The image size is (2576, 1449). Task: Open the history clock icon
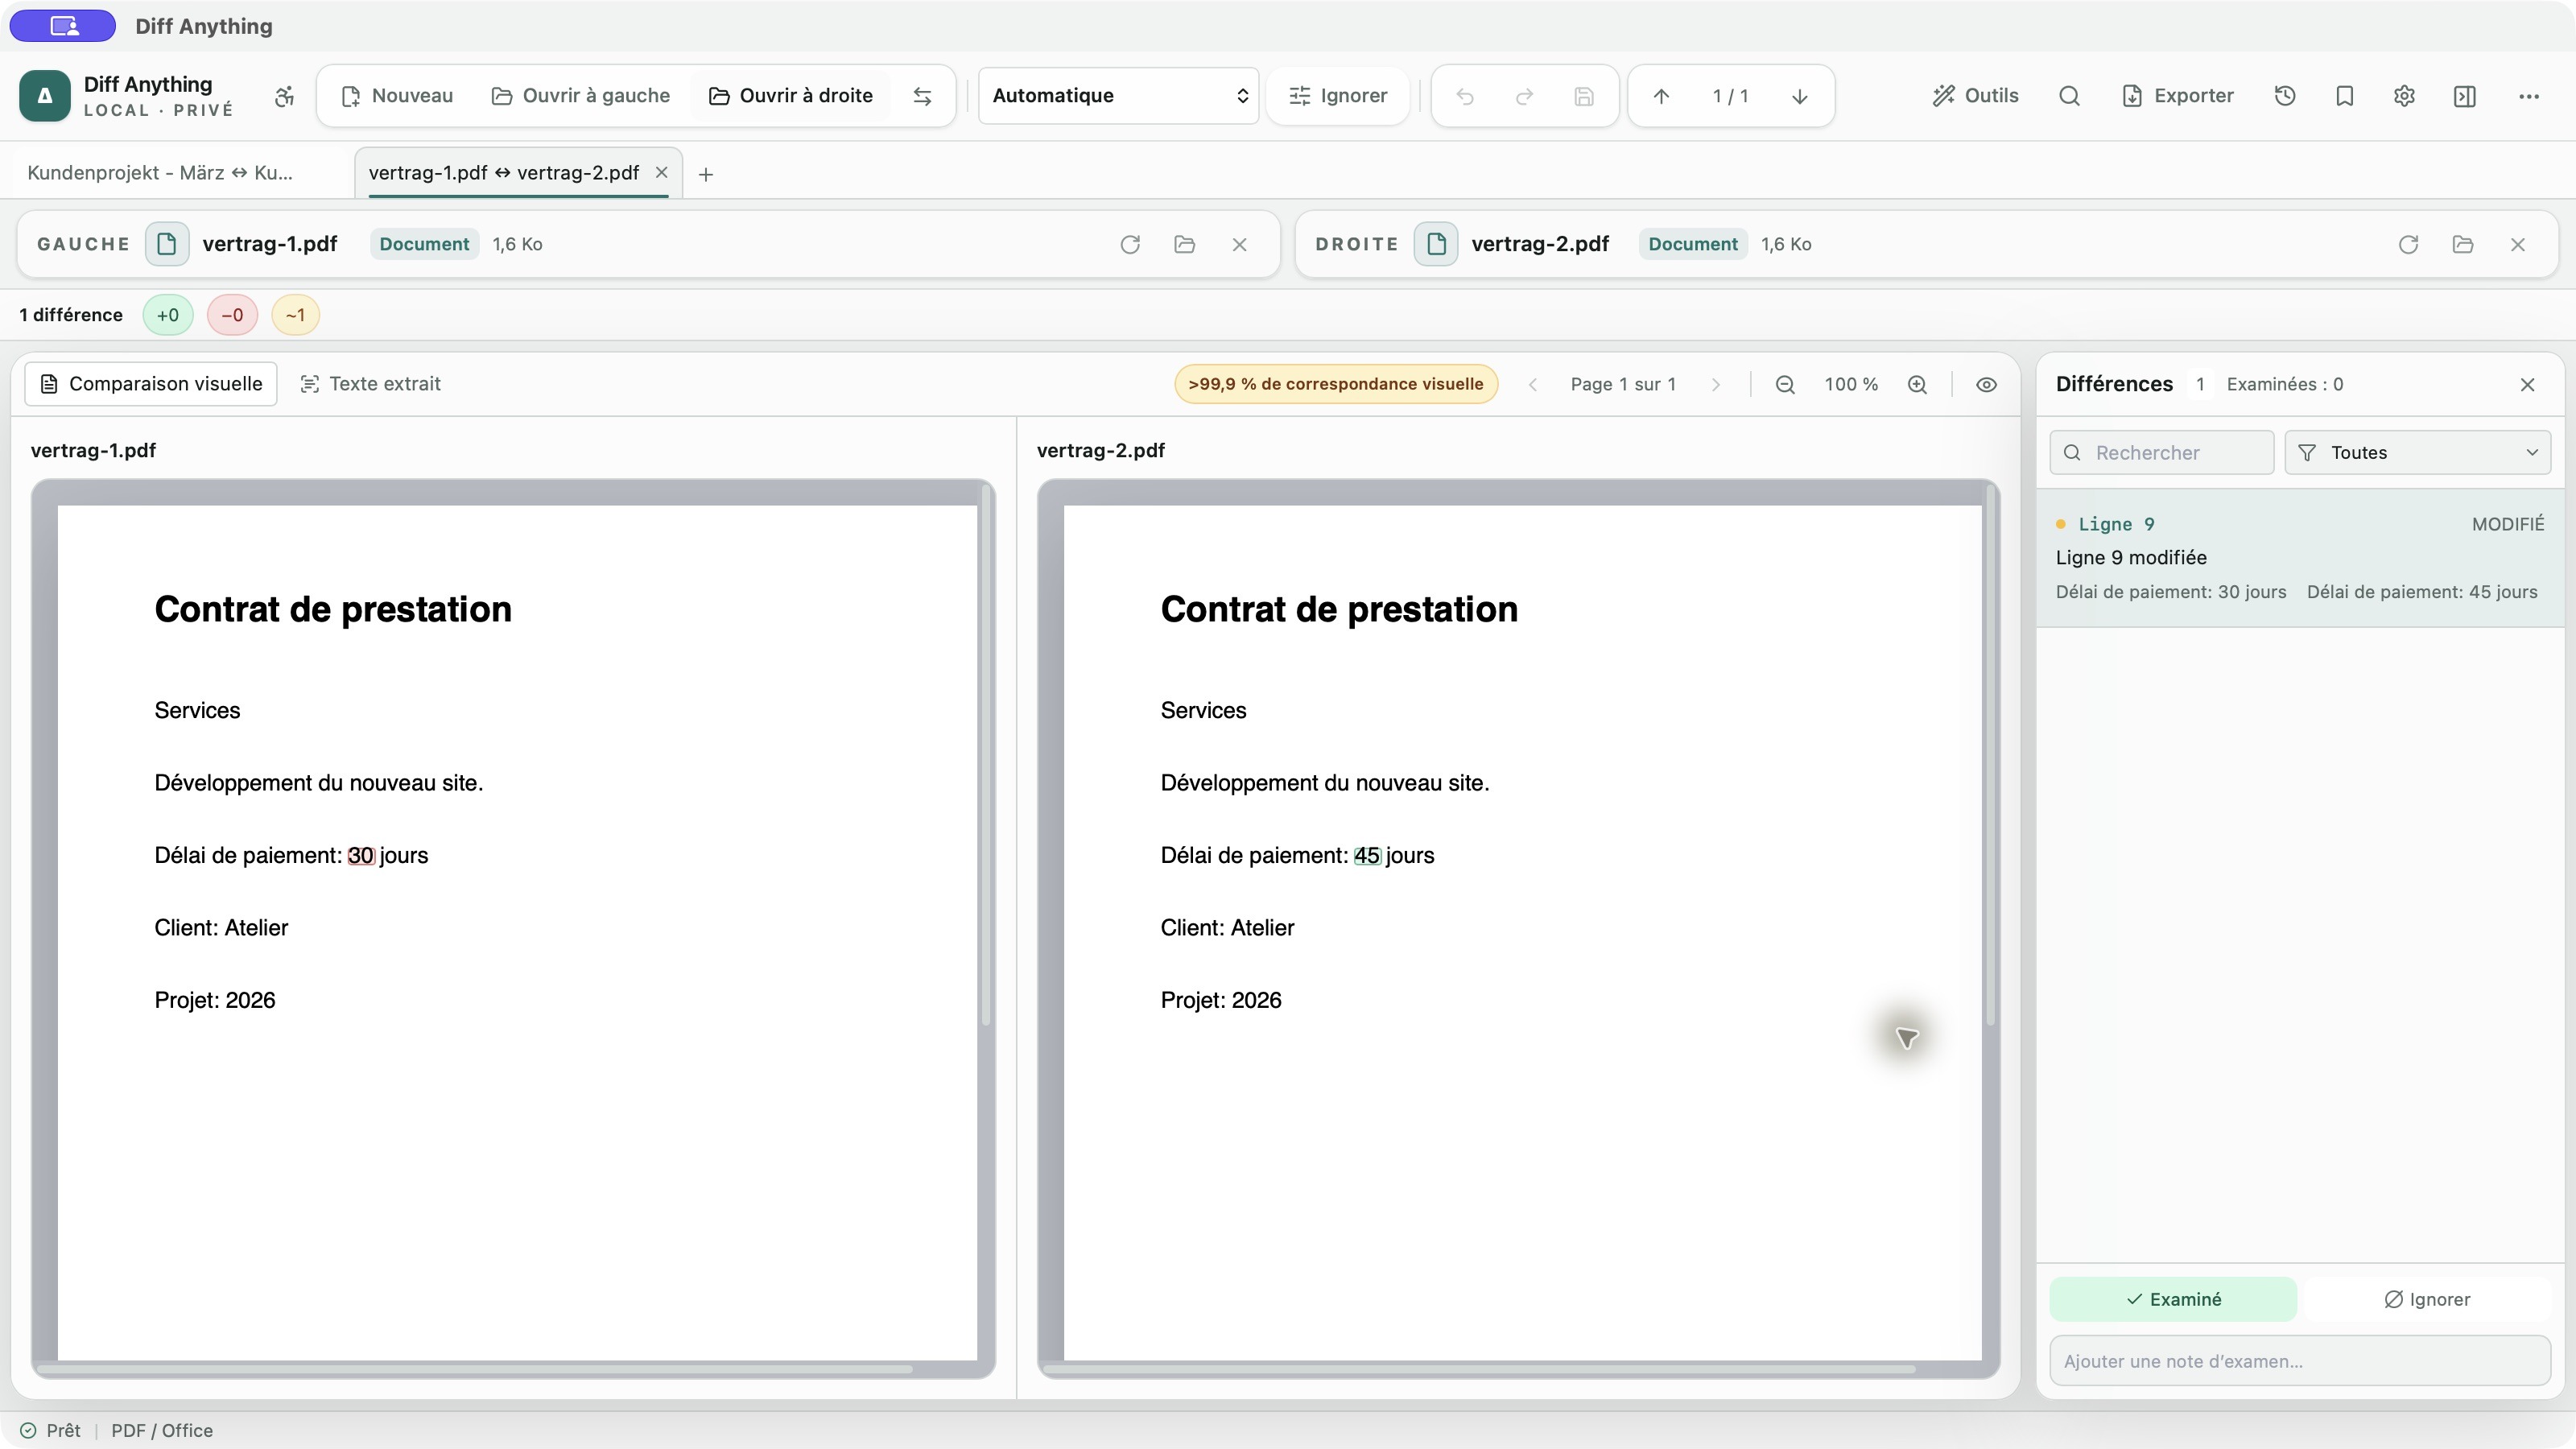[2285, 96]
